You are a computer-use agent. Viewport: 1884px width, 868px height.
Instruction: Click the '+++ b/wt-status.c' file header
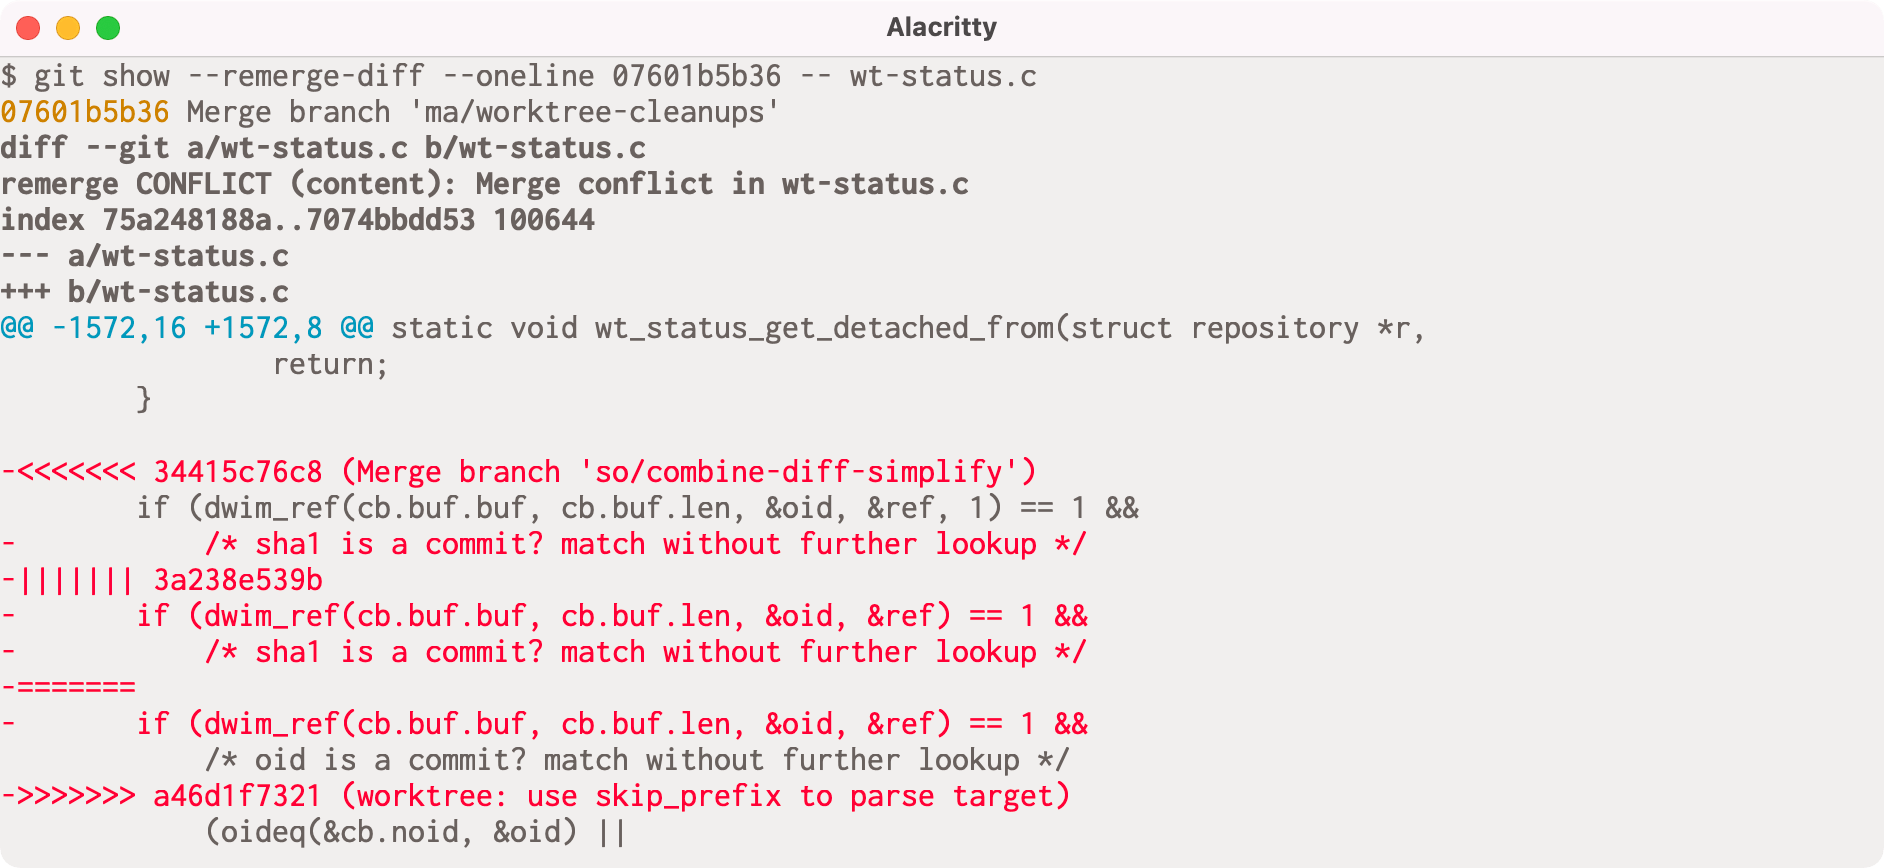click(145, 292)
